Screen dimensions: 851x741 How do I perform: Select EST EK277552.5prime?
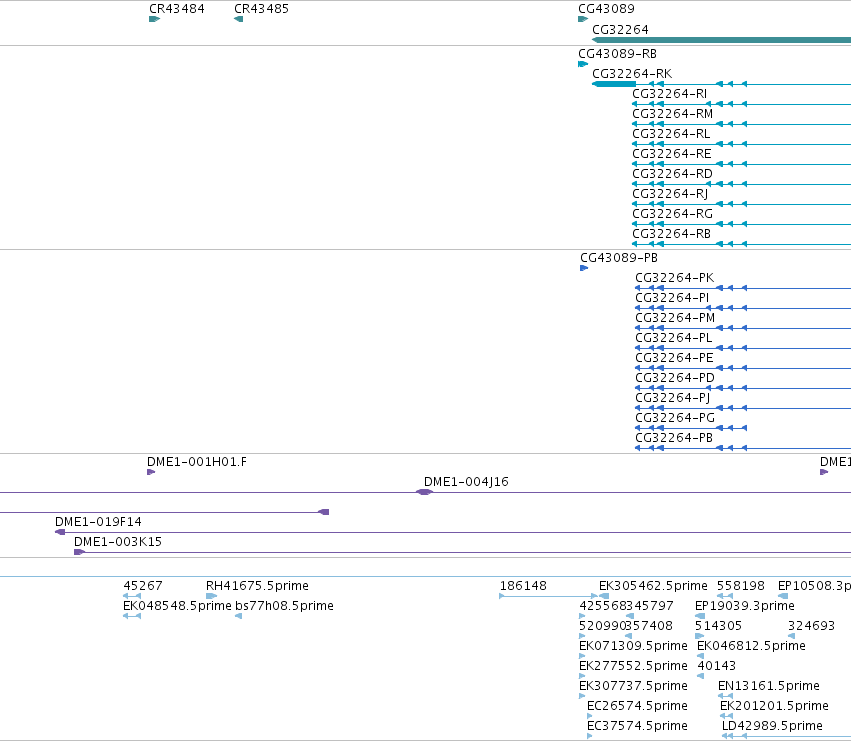pos(633,666)
